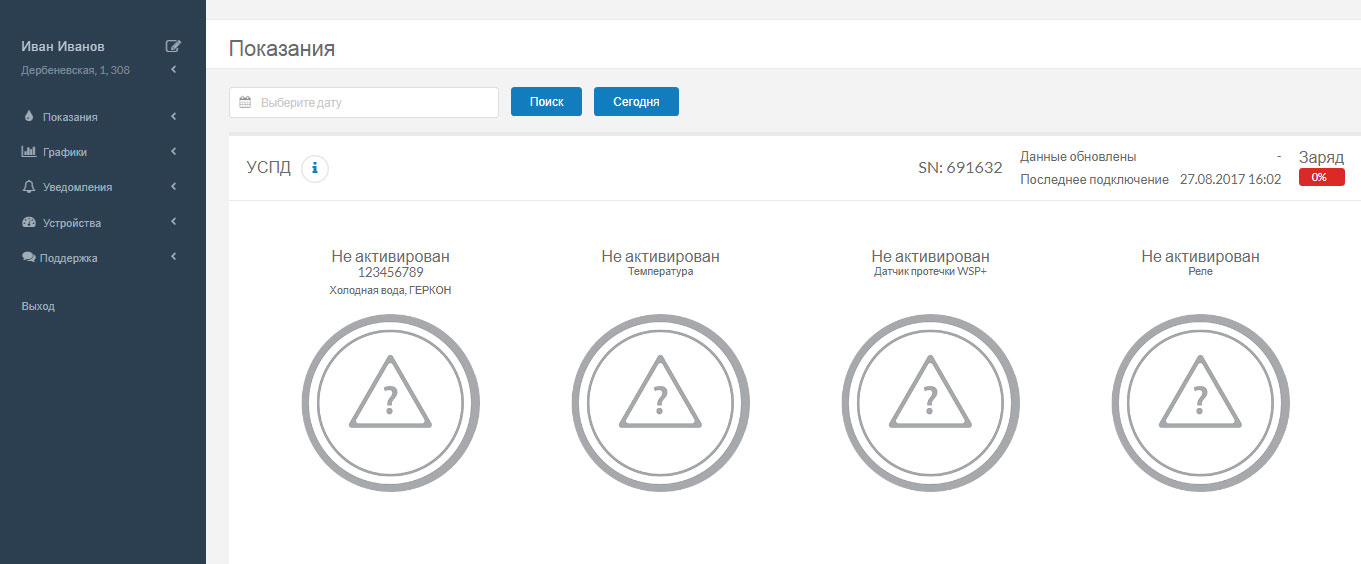The height and width of the screenshot is (564, 1361).
Task: Click the warning circle for Температура sensor
Action: coord(661,403)
